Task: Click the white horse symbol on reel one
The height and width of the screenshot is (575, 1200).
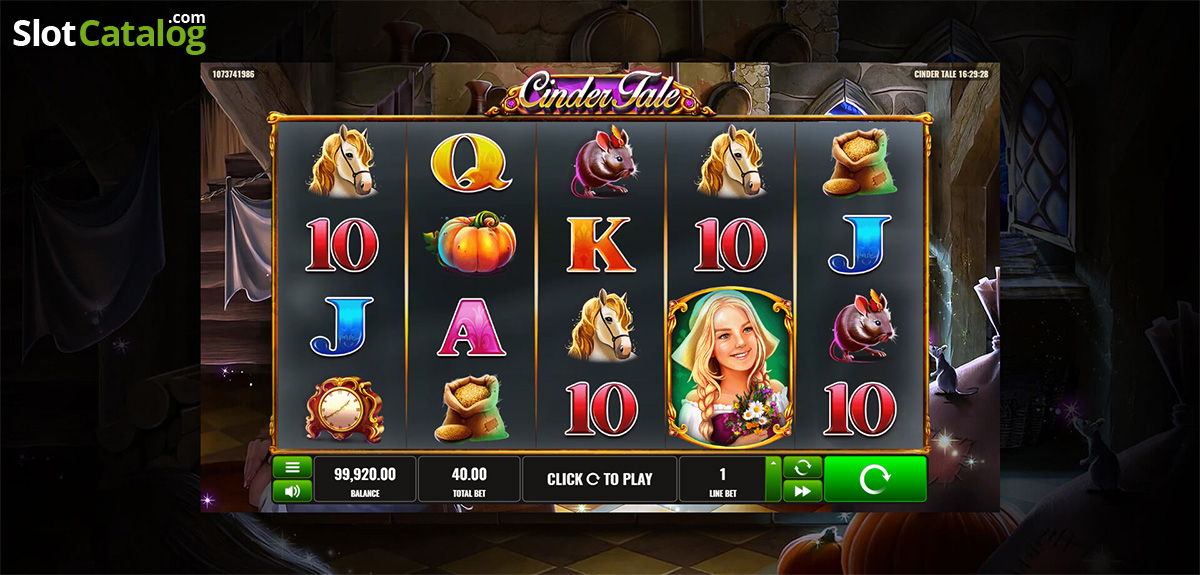Action: click(x=341, y=161)
